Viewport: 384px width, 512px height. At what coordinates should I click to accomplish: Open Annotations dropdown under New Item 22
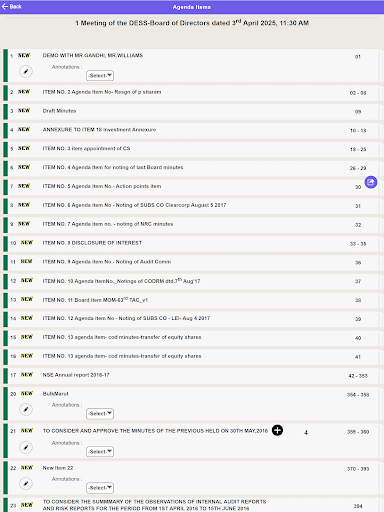pos(100,488)
